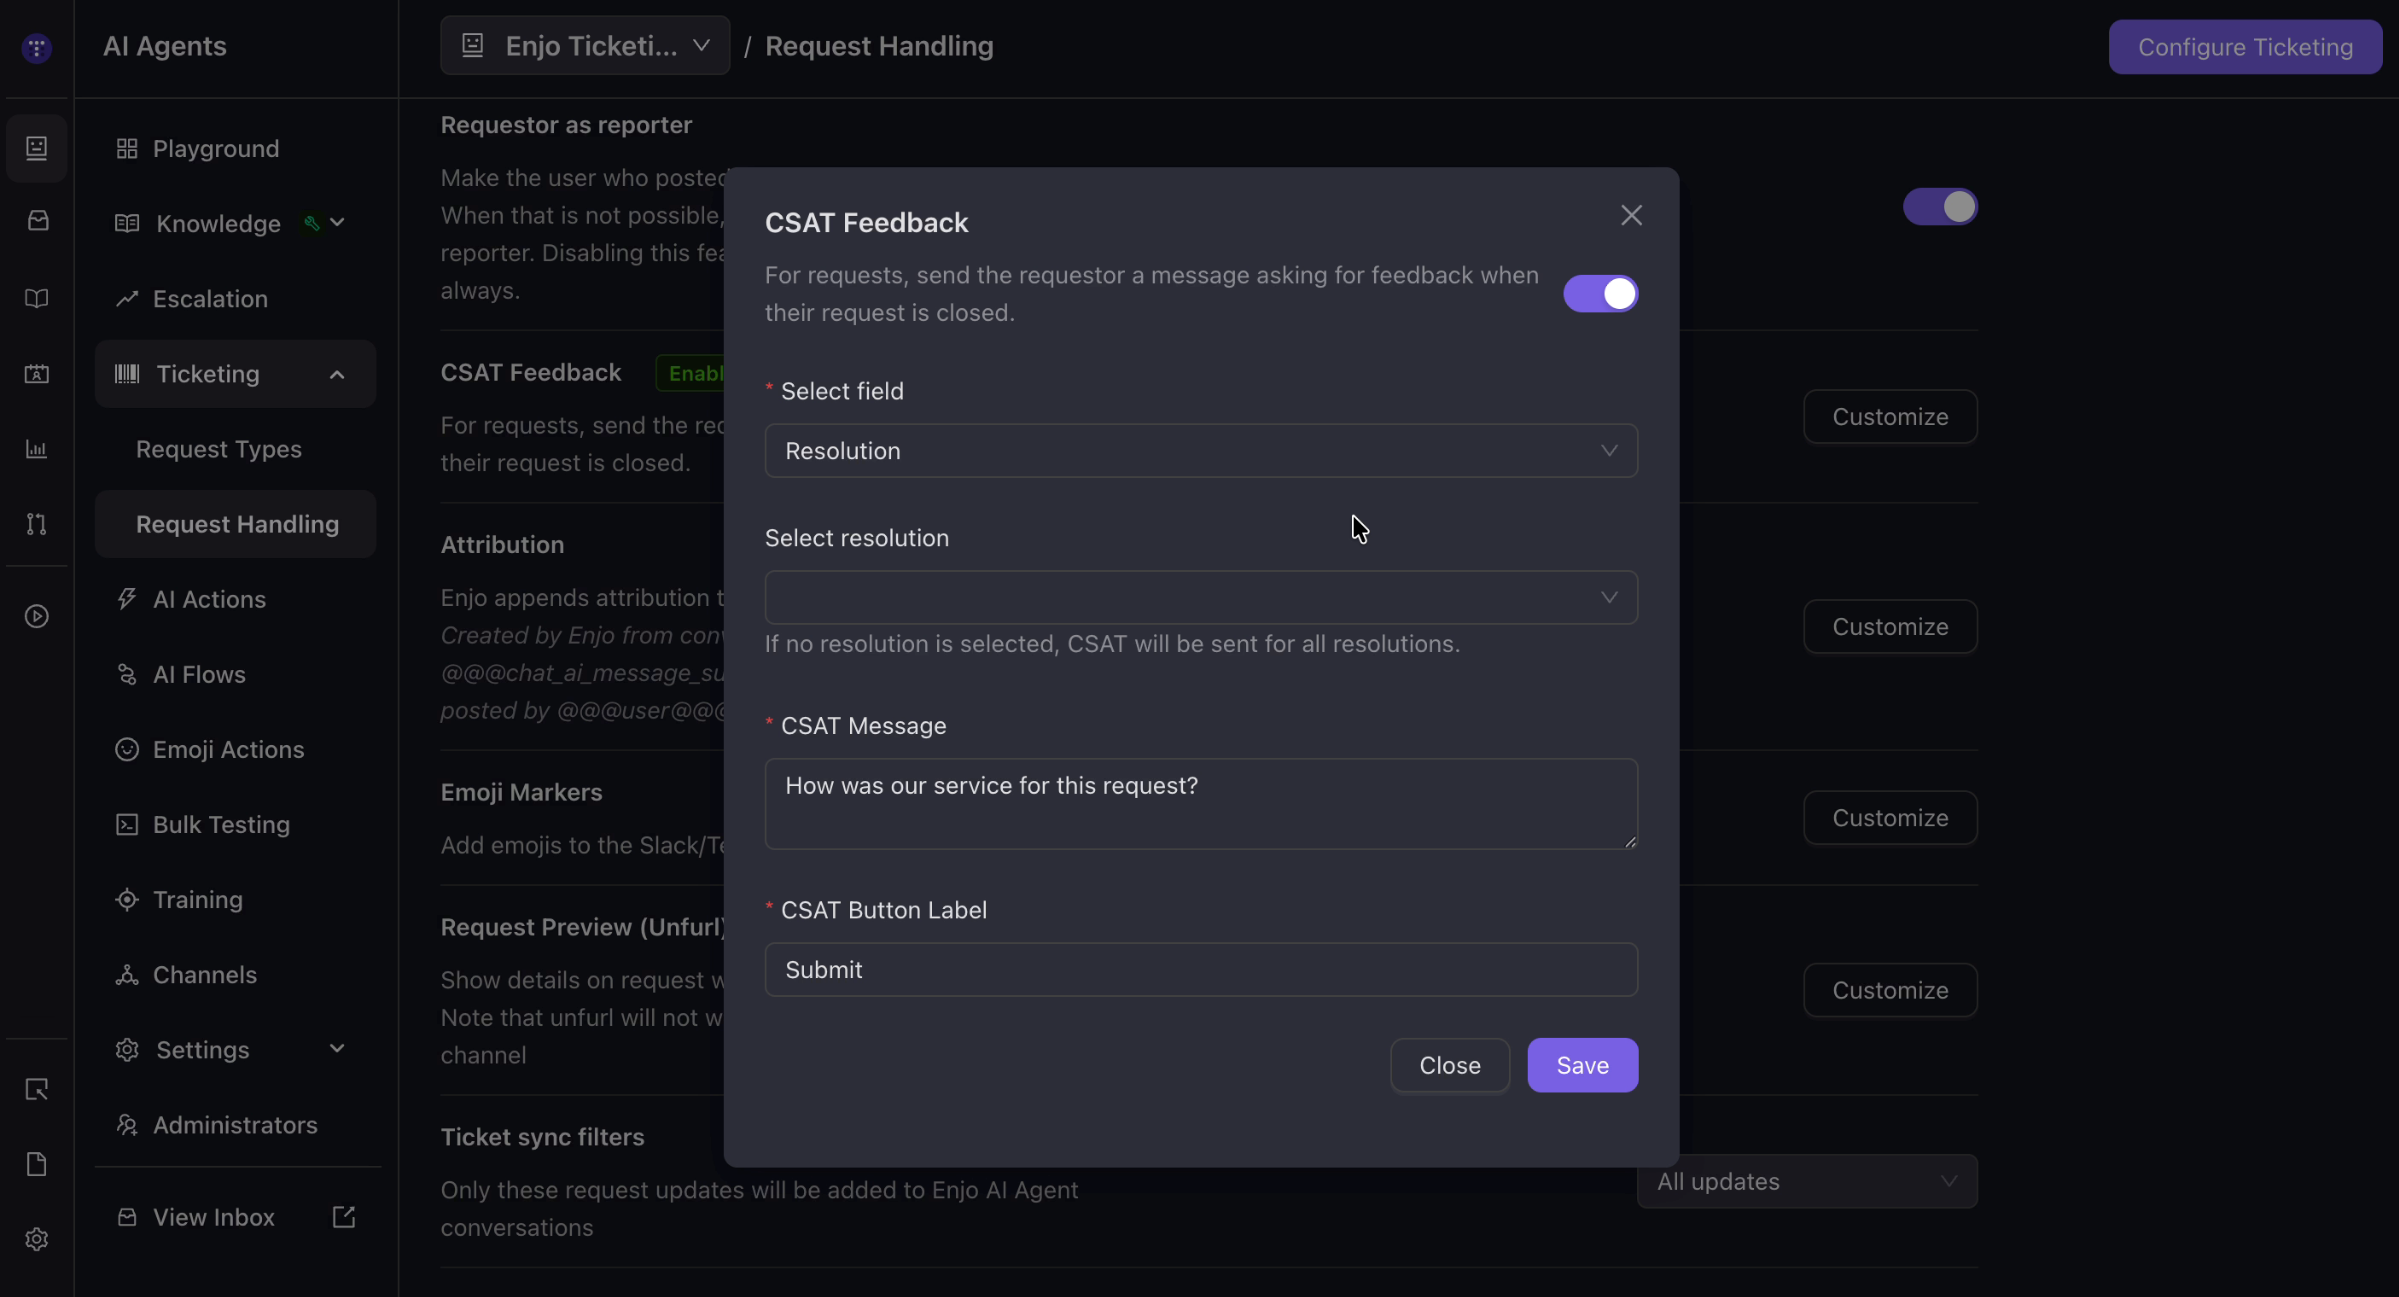Open the inbox icon in left rail
Viewport: 2399px width, 1297px height.
tap(37, 220)
